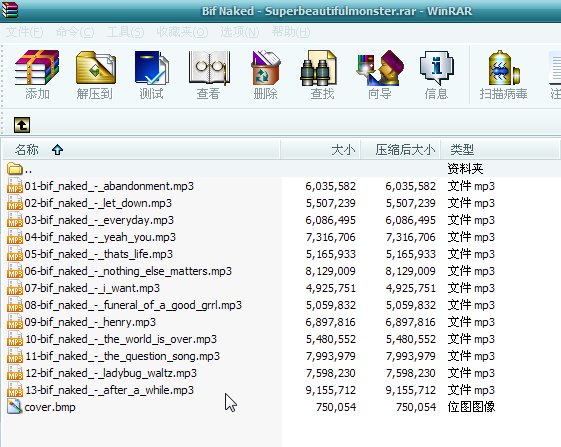Click MP3 icon of 04 yeah_you file
This screenshot has height=447, width=561.
(x=15, y=237)
